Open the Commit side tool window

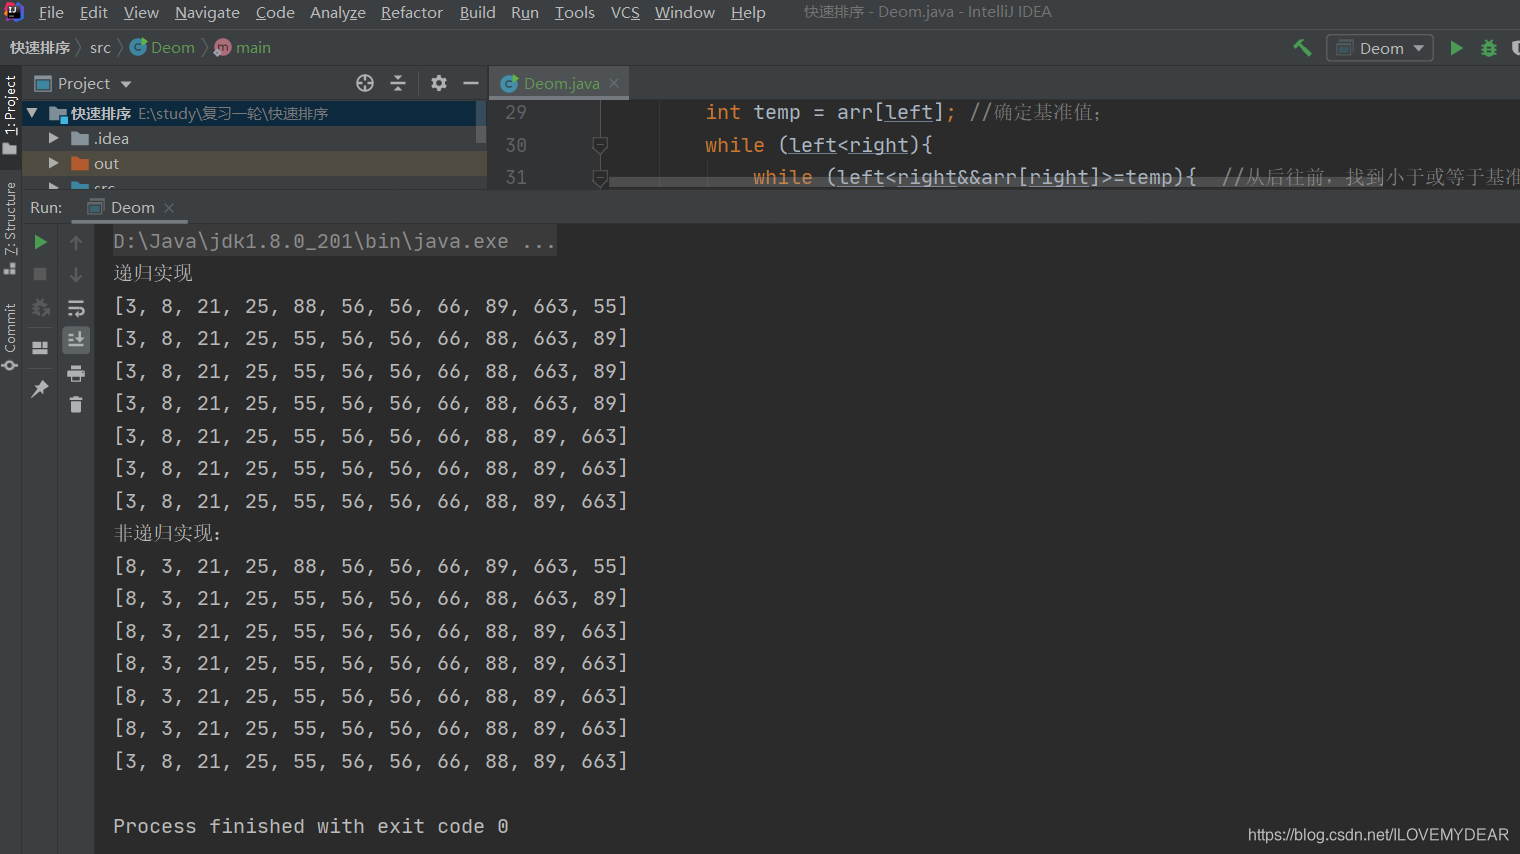[x=10, y=336]
